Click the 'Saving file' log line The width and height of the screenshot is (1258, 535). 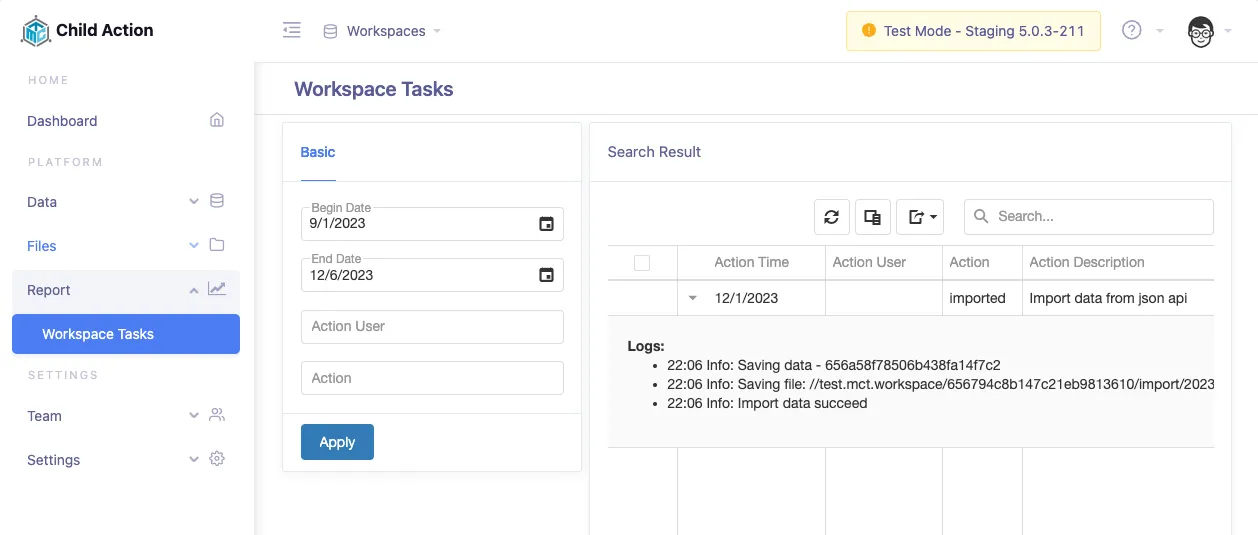point(941,384)
